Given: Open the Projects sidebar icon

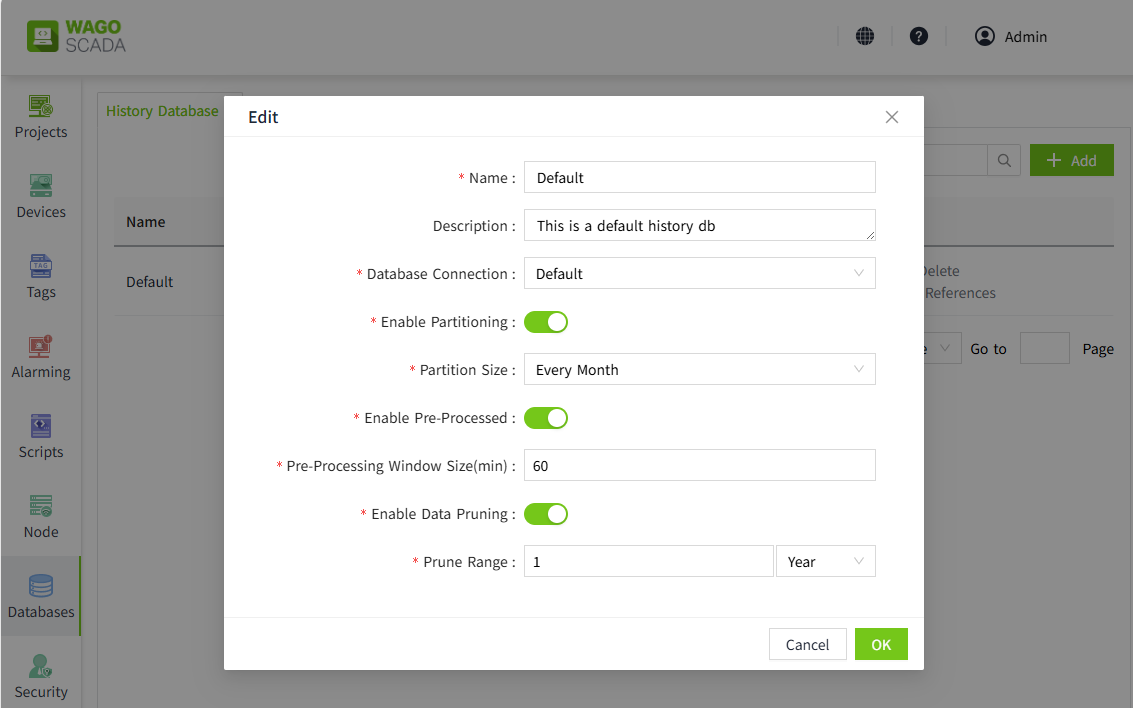Looking at the screenshot, I should point(41,107).
